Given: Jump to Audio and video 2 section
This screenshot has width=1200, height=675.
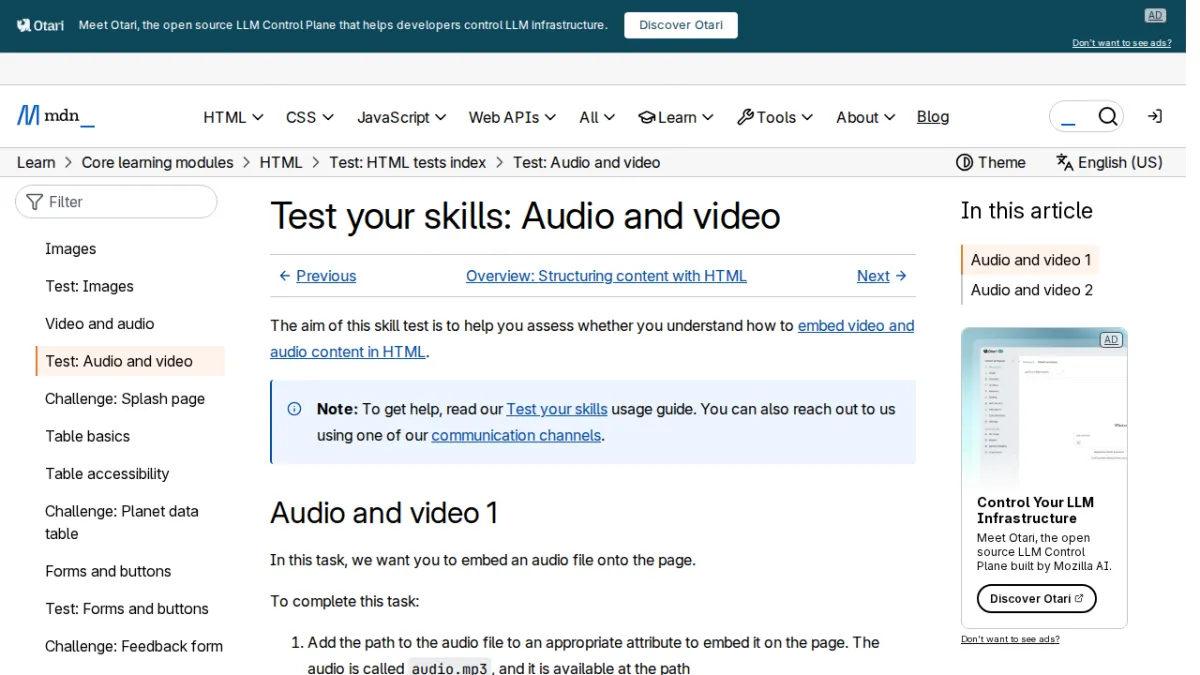Looking at the screenshot, I should point(1031,290).
